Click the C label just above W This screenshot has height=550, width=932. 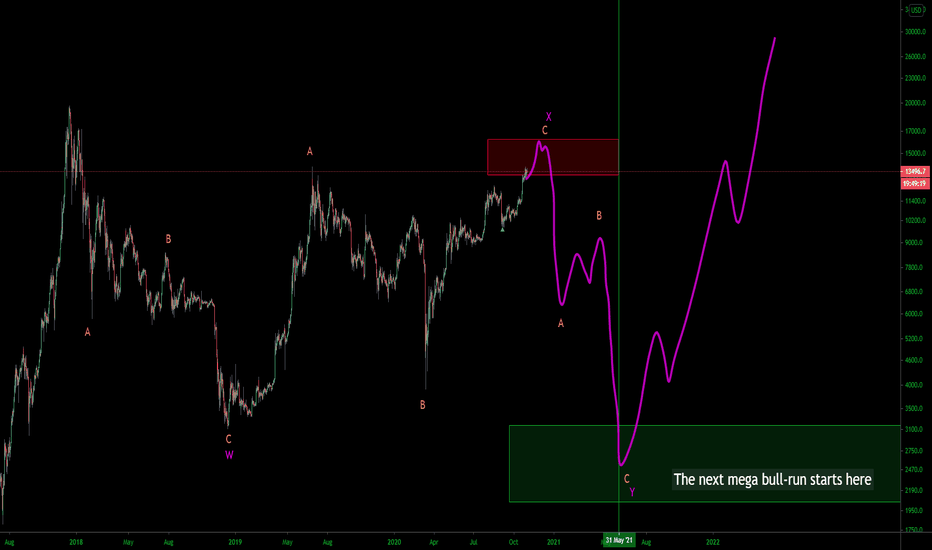[229, 439]
